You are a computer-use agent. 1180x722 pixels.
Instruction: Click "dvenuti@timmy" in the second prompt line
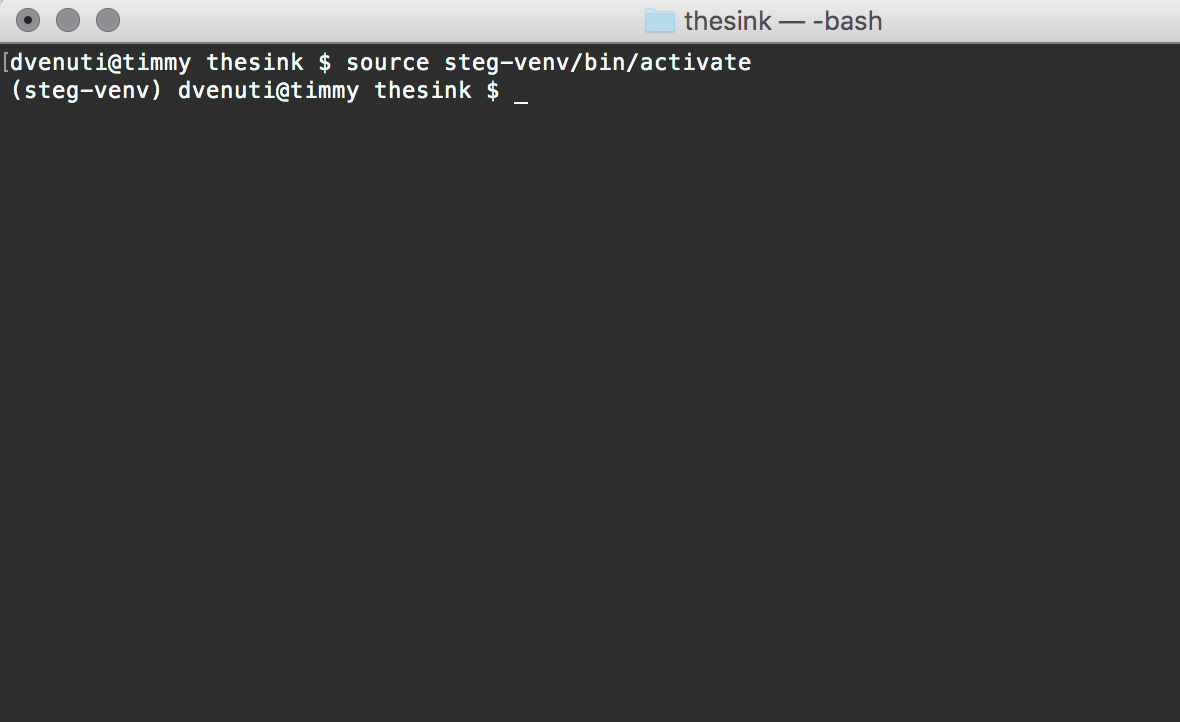pos(268,90)
